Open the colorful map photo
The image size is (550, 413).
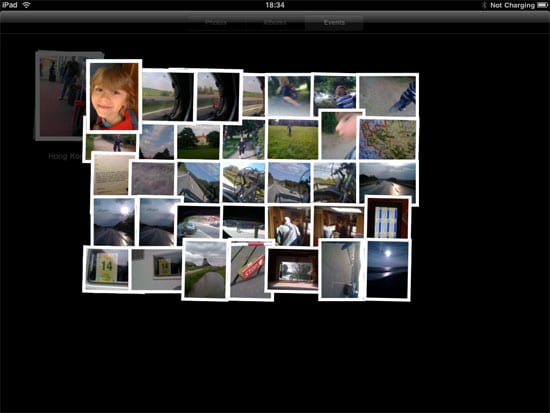[x=388, y=139]
